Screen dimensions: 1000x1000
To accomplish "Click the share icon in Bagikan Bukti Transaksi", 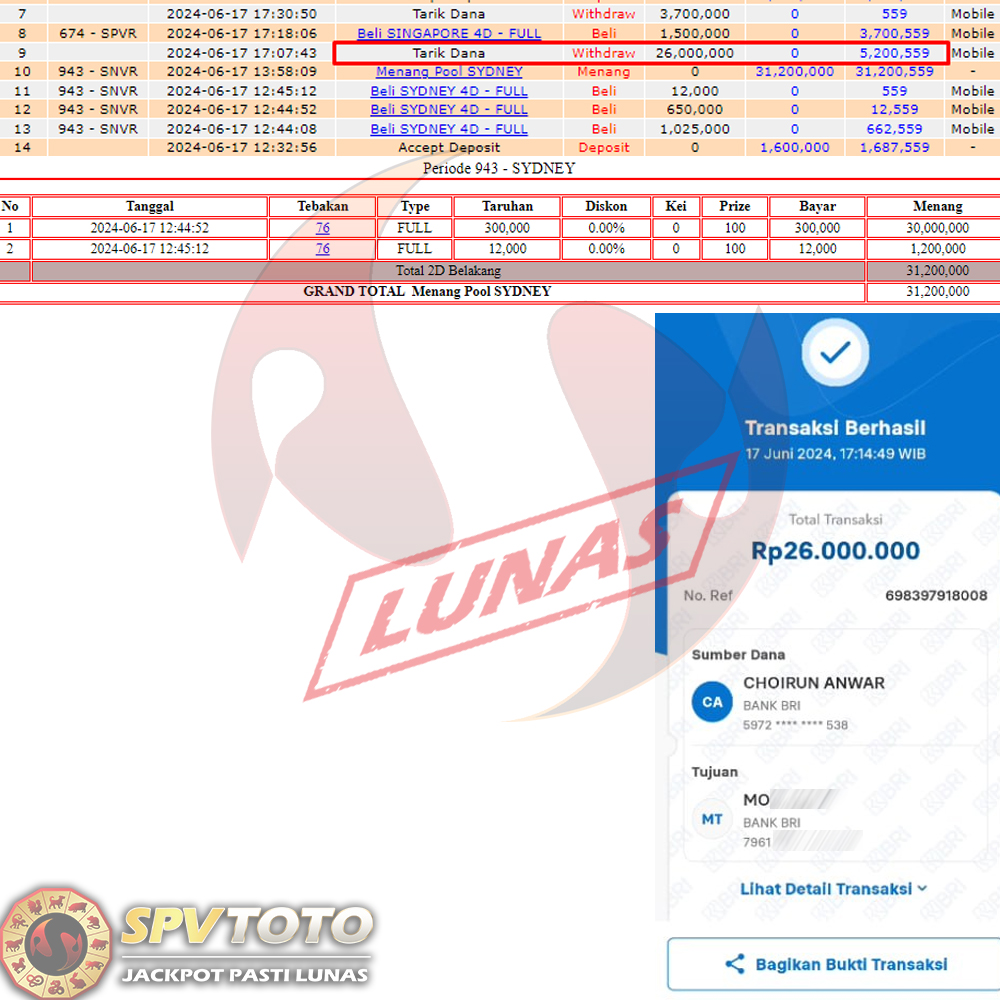I will 735,964.
